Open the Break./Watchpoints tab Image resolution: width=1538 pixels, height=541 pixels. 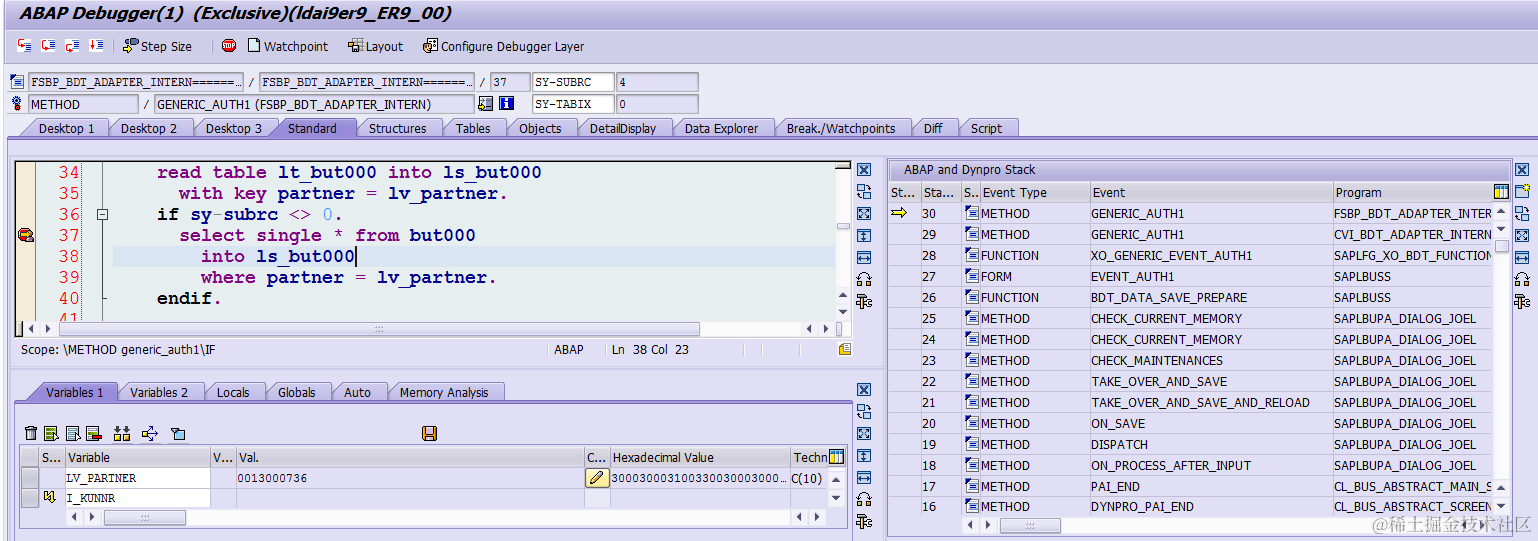coord(841,128)
